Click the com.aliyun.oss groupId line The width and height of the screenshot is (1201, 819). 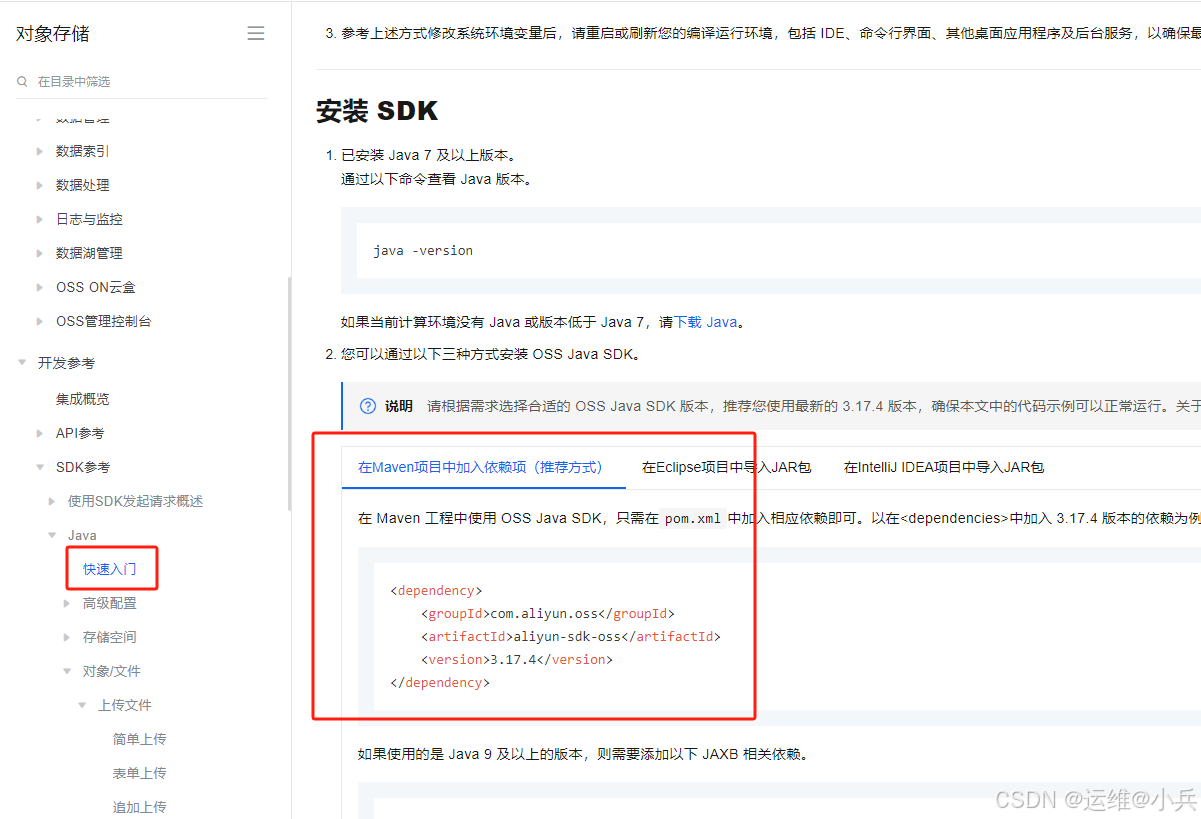548,613
